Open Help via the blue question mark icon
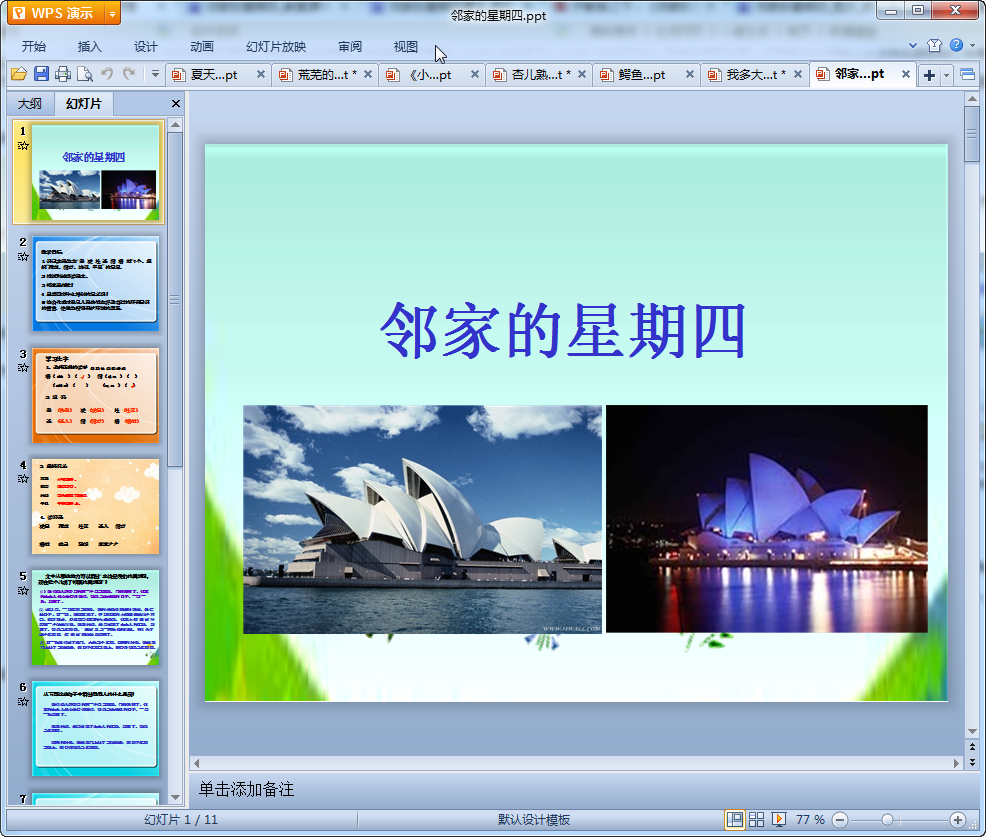 click(957, 45)
